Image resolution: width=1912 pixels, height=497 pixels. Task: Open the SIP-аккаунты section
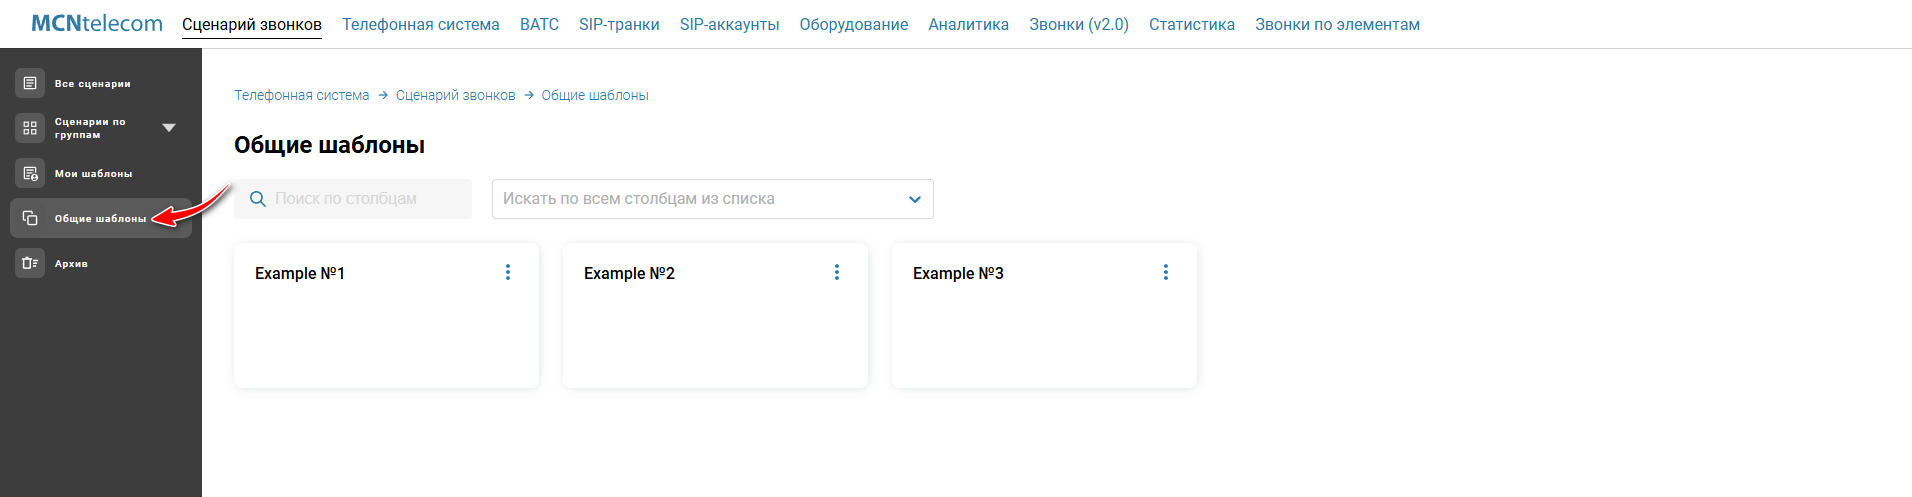click(730, 24)
